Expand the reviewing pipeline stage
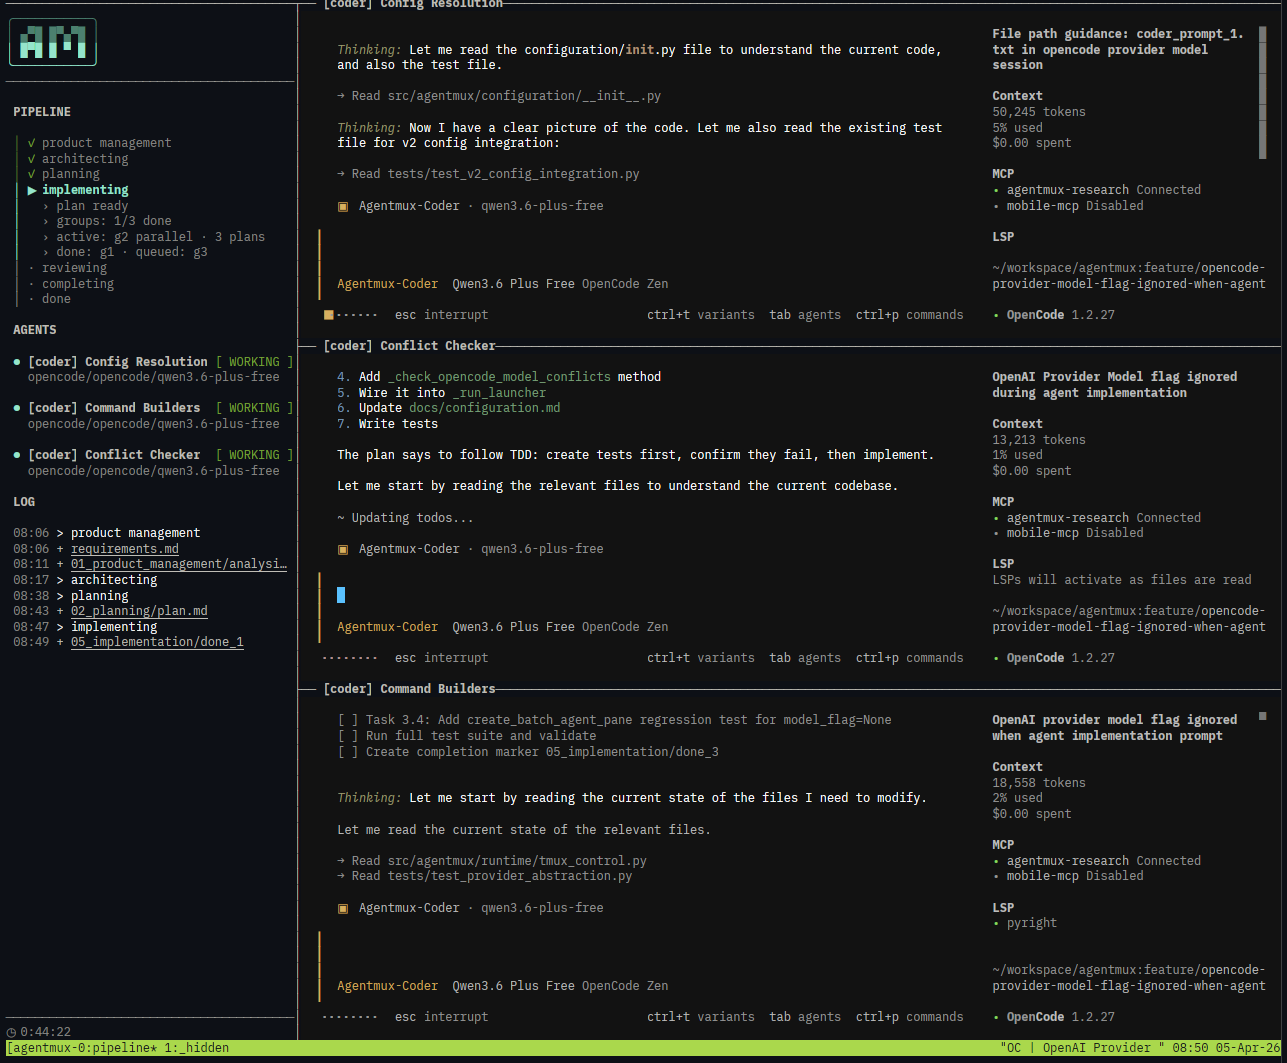The image size is (1287, 1063). (x=74, y=267)
